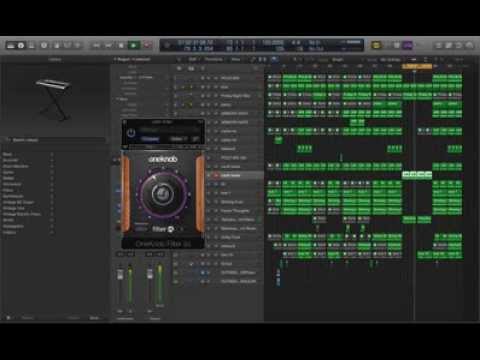Click the Save button in Library
This screenshot has width=480, height=360.
(95, 318)
